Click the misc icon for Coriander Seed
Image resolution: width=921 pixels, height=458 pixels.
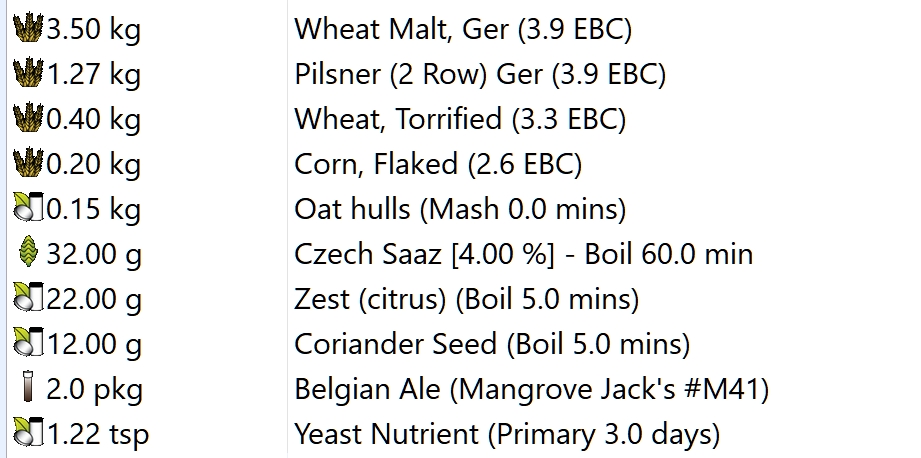click(x=28, y=343)
